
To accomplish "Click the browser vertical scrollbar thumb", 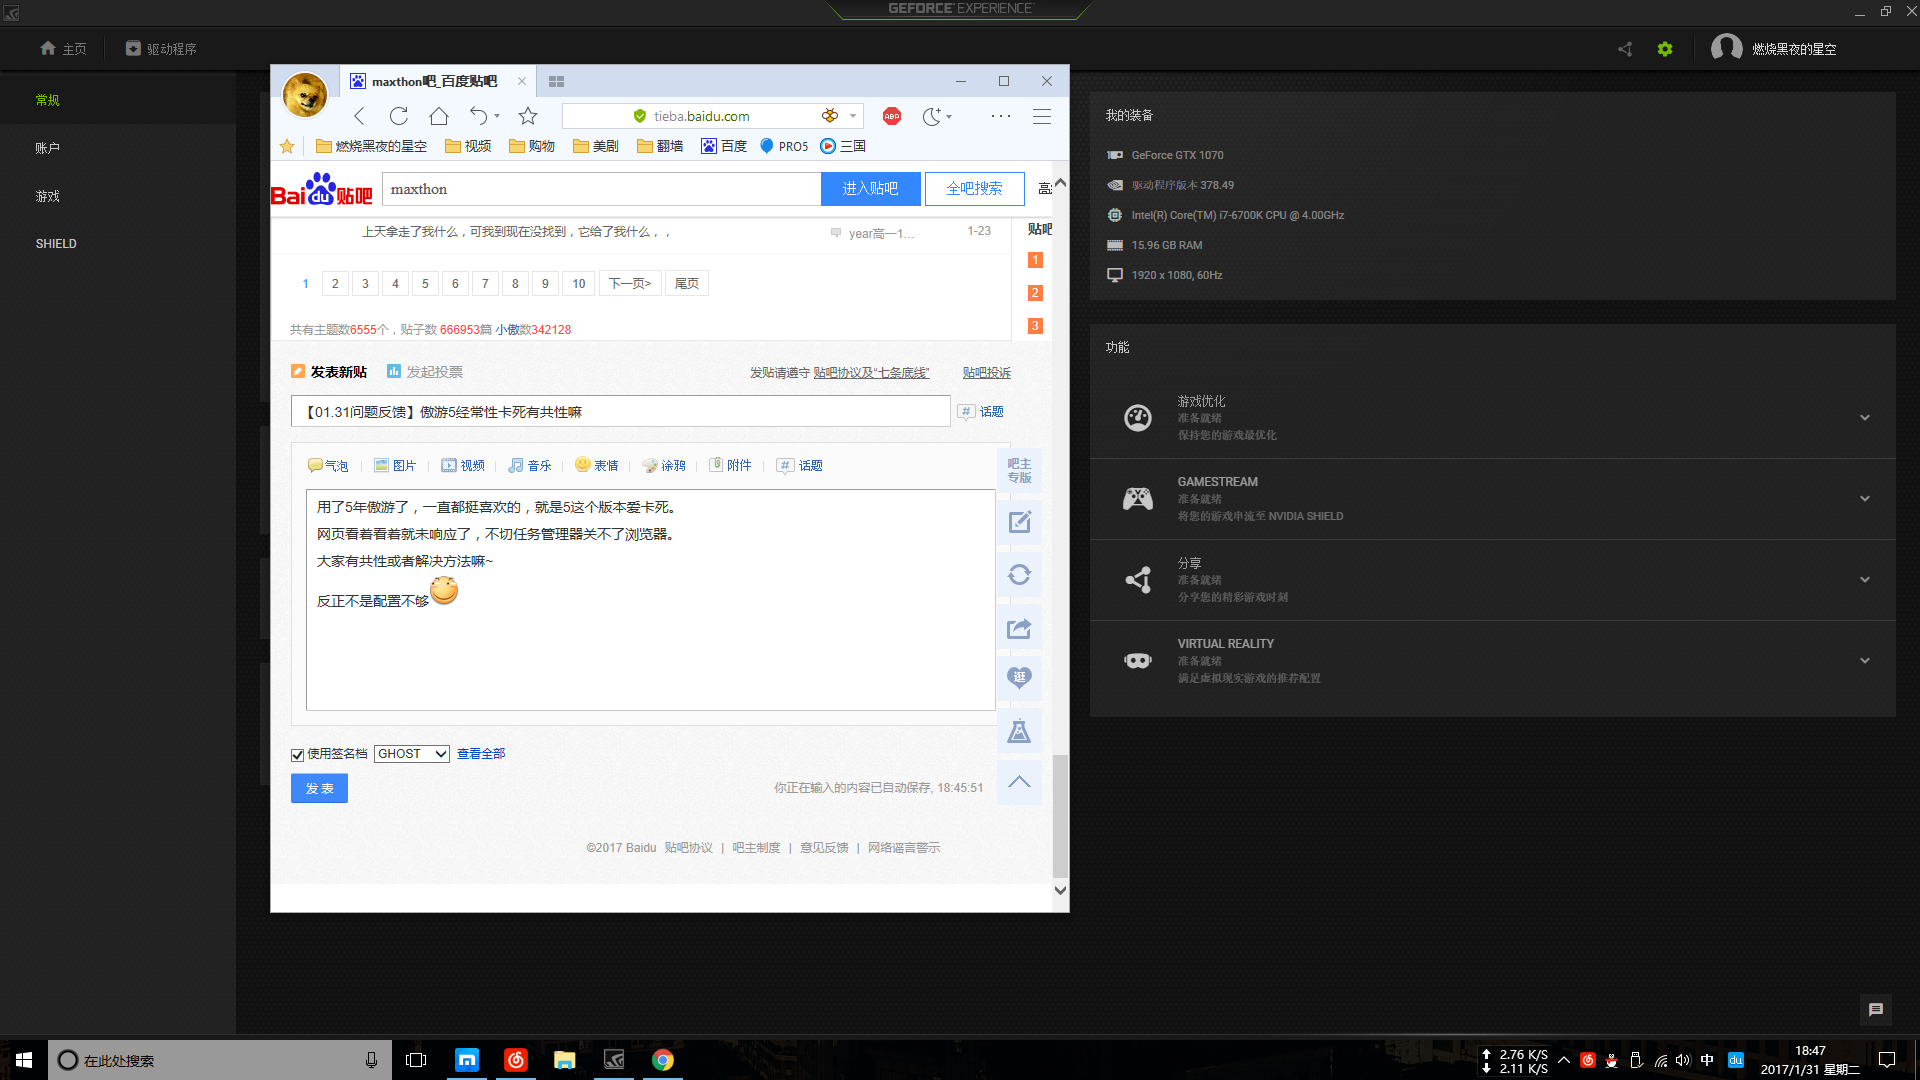I will click(x=1060, y=816).
